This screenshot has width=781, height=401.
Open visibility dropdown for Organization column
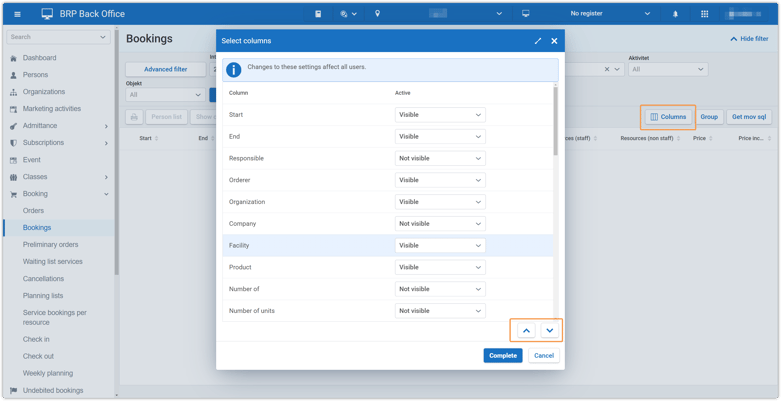tap(440, 202)
